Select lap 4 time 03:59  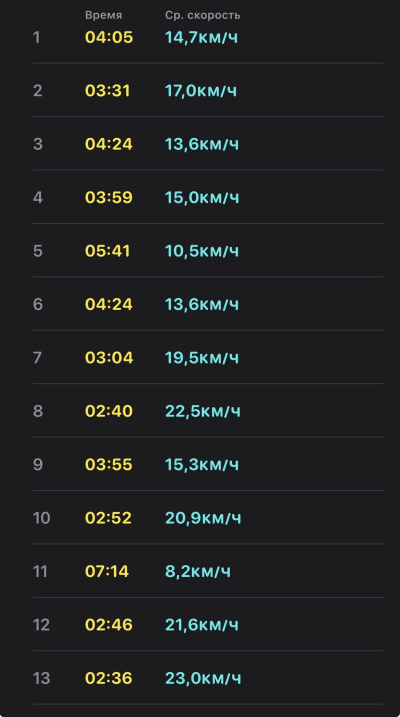pos(109,198)
